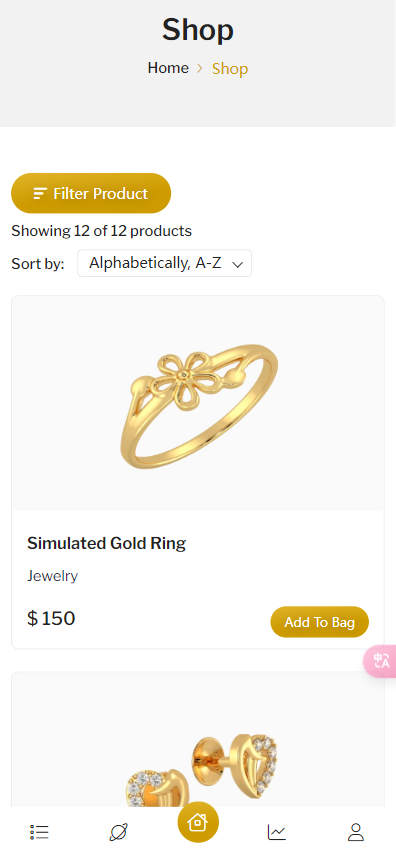
Task: Go to Home breadcrumb link
Action: coord(168,68)
